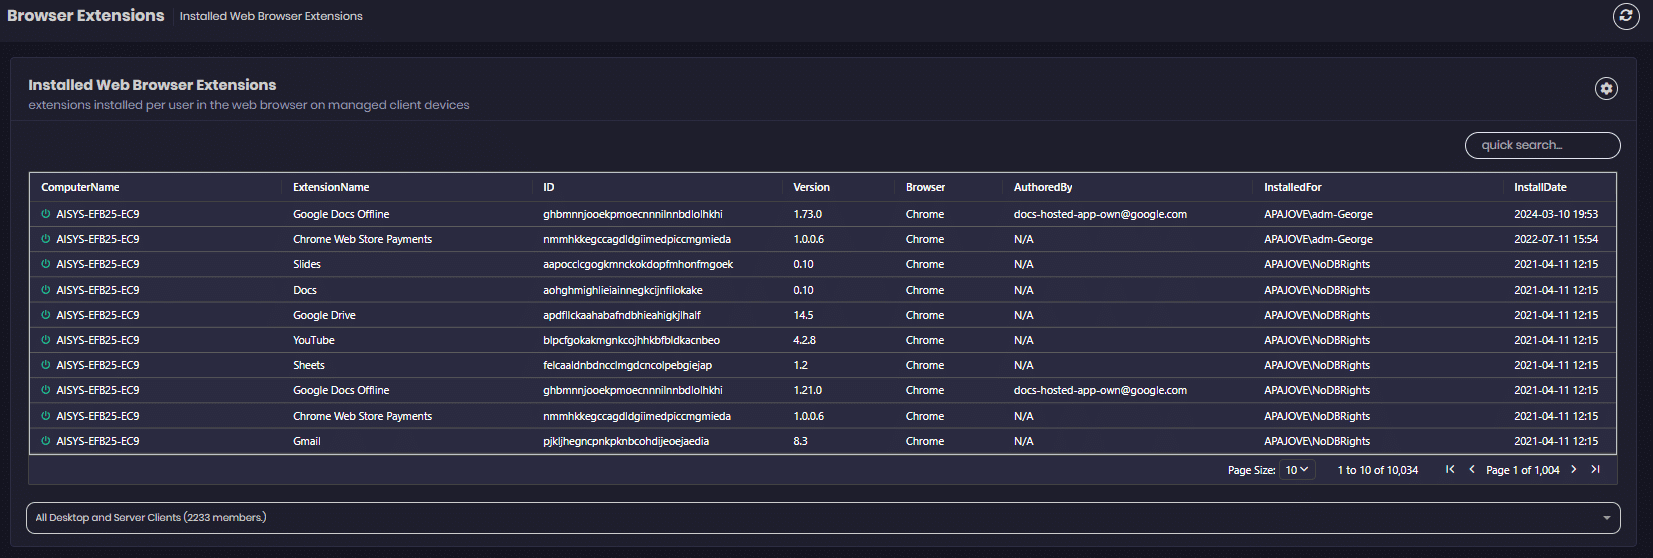Sort table by the Version column
1653x558 pixels.
[811, 188]
